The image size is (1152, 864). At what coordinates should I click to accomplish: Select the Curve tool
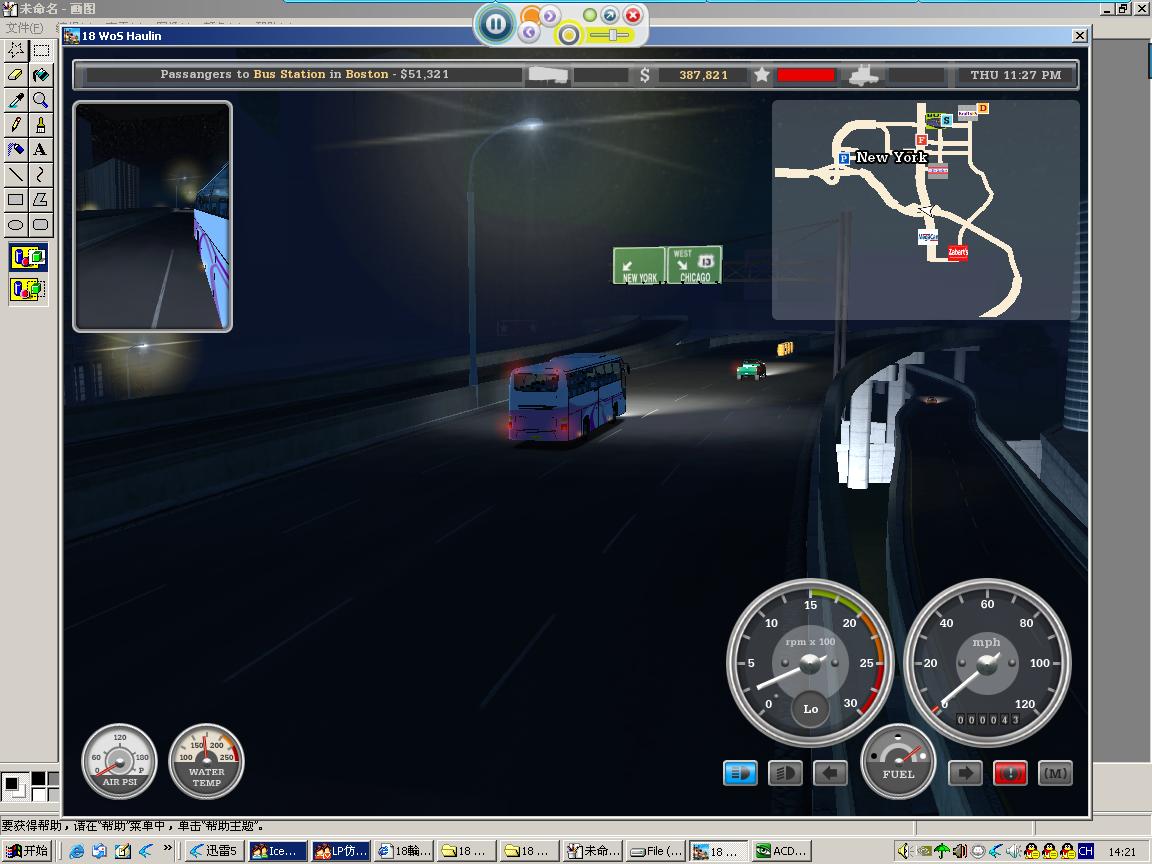pos(41,174)
